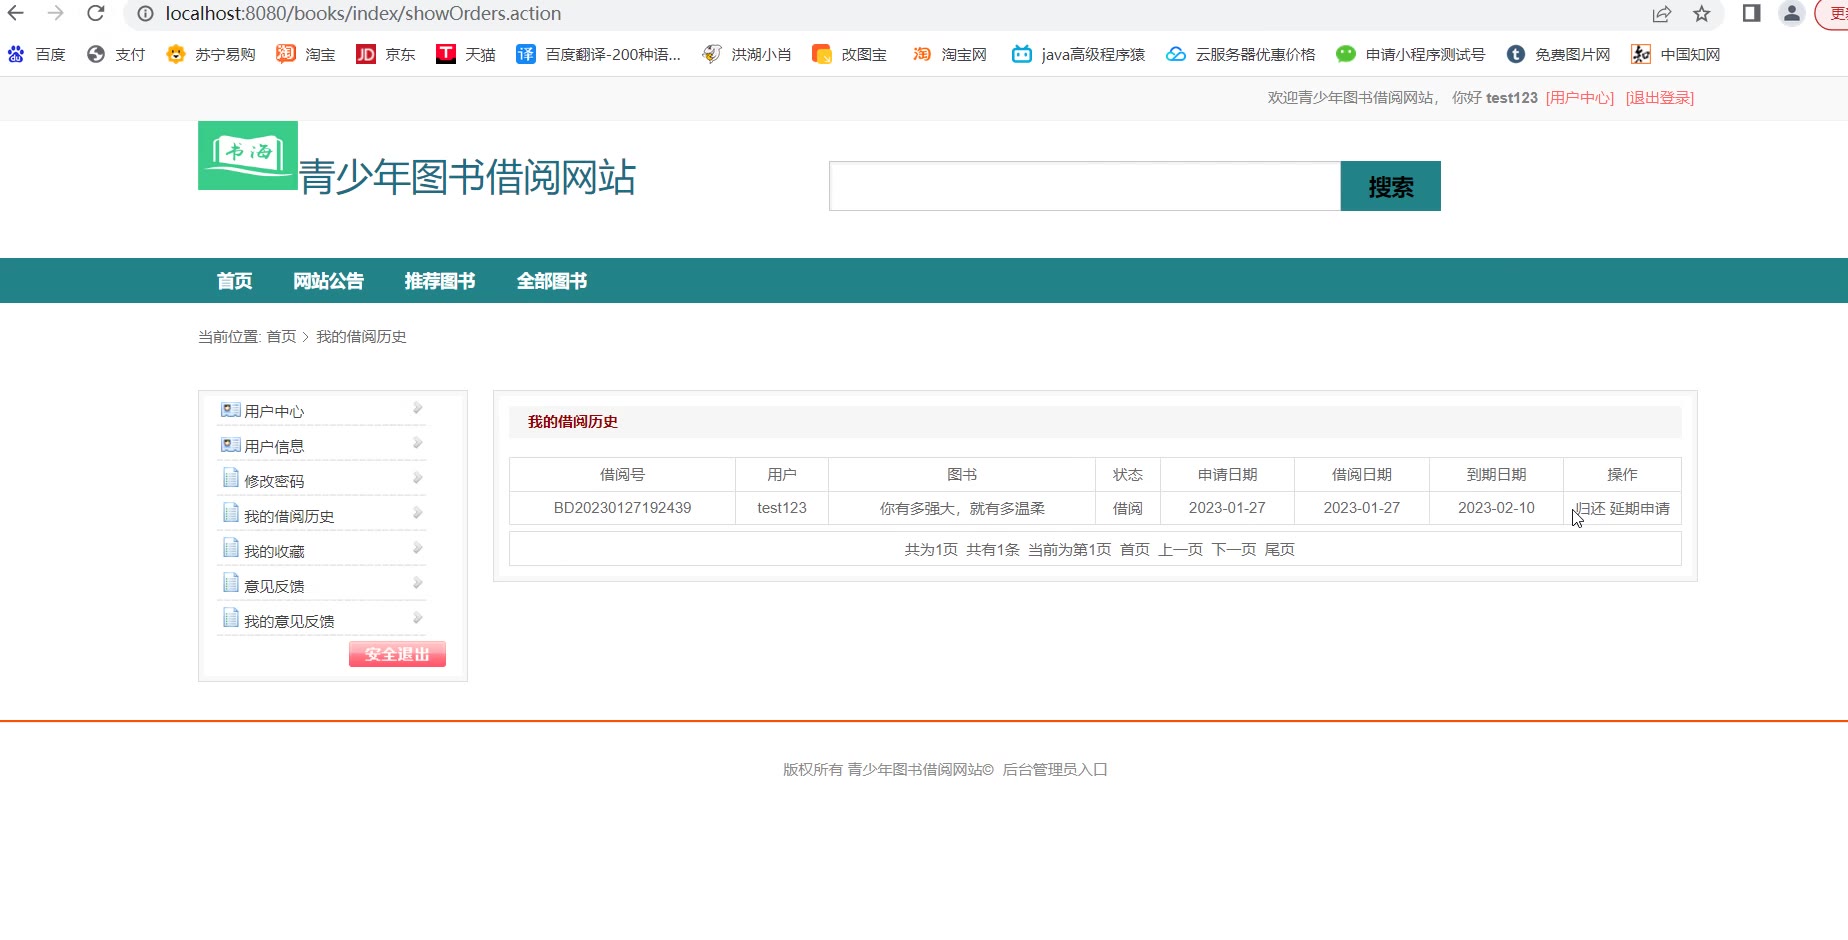Viewport: 1848px width, 940px height.
Task: Expand the arrow beside 我的收藏 in sidebar
Action: pyautogui.click(x=417, y=548)
